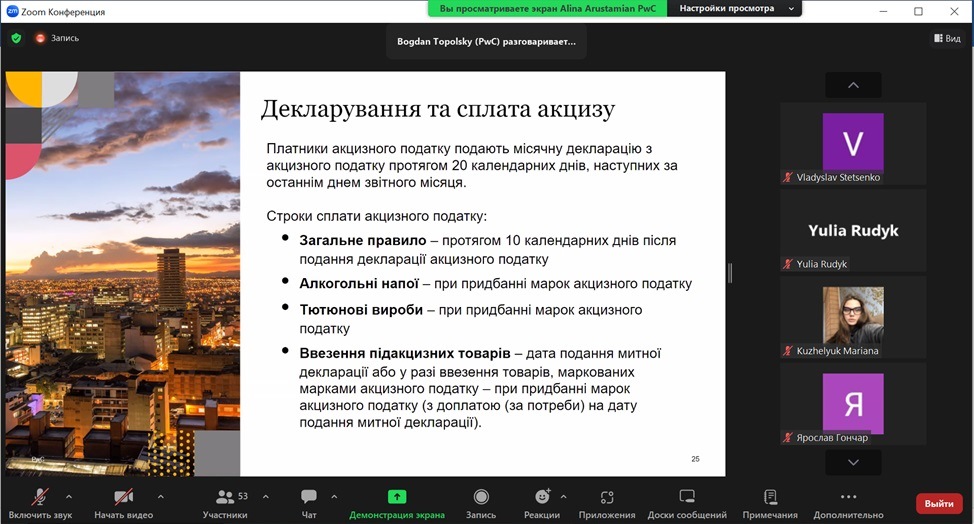Start Демонстрация экрана screen share

pyautogui.click(x=397, y=504)
